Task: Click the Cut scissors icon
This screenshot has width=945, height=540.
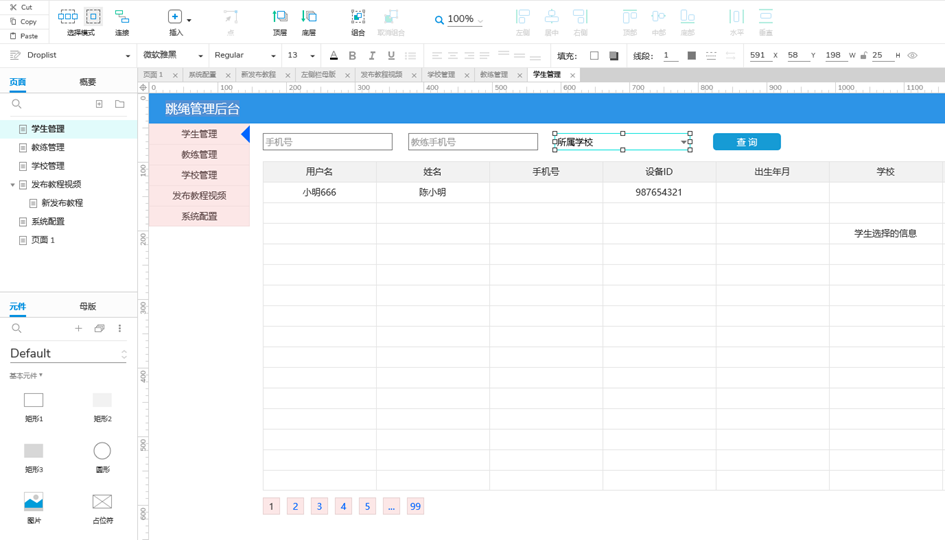Action: pyautogui.click(x=13, y=7)
